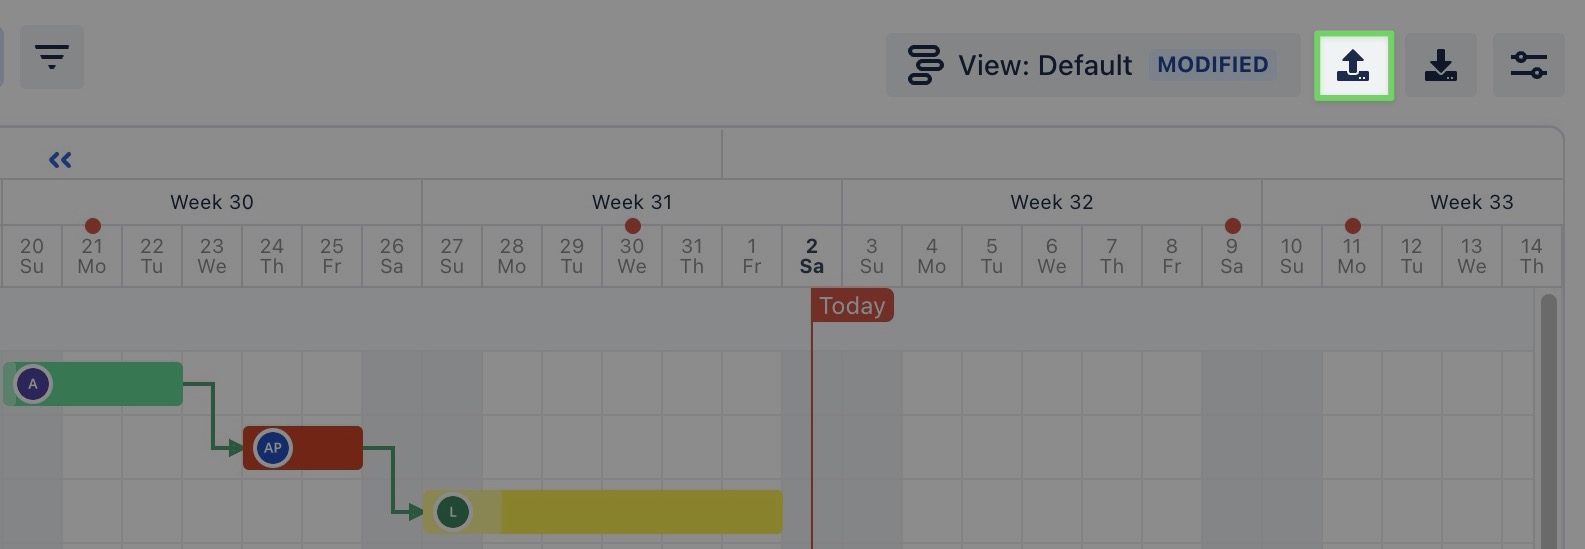
Task: Select the green L avatar
Action: tap(453, 512)
